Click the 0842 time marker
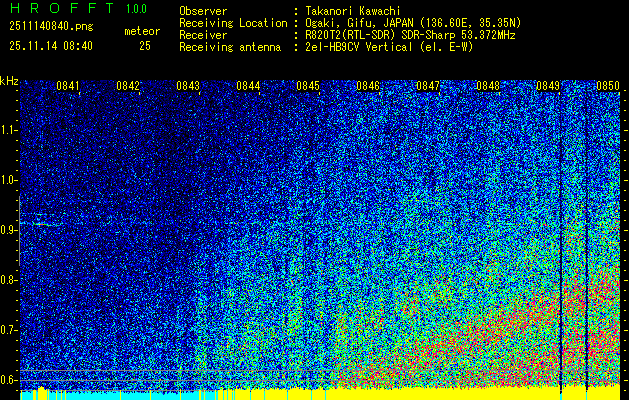Viewport: 629px width, 400px height. click(x=128, y=86)
